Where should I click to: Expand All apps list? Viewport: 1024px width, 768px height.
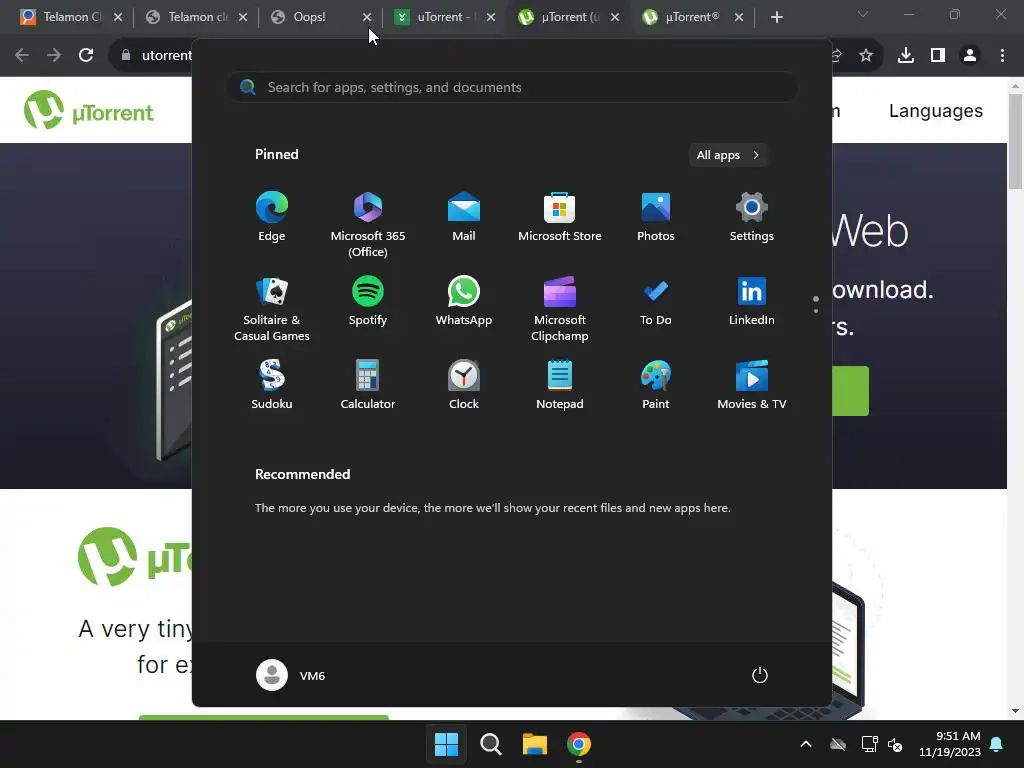tap(728, 155)
